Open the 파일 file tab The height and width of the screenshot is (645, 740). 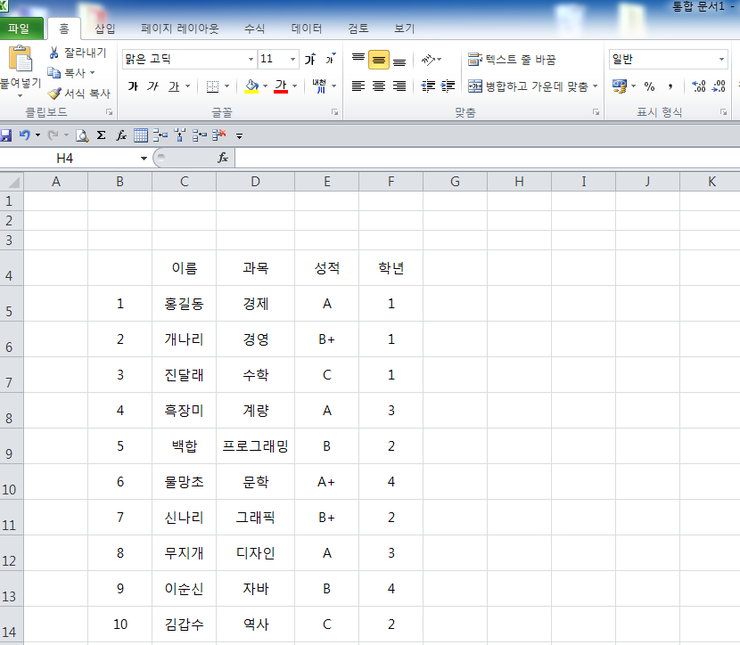click(x=21, y=29)
